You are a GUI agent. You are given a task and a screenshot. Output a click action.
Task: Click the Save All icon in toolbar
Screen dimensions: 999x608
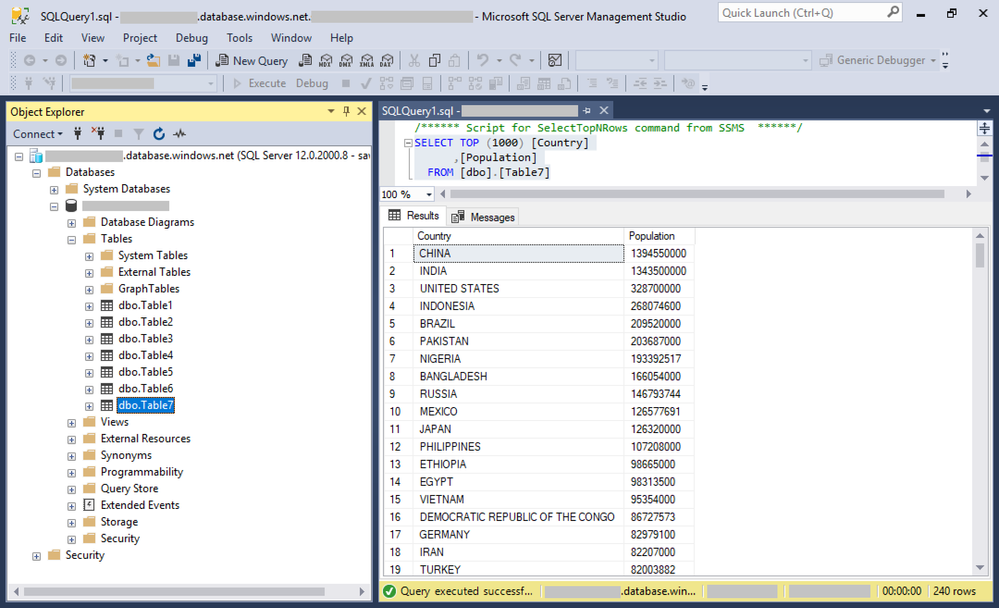click(194, 61)
